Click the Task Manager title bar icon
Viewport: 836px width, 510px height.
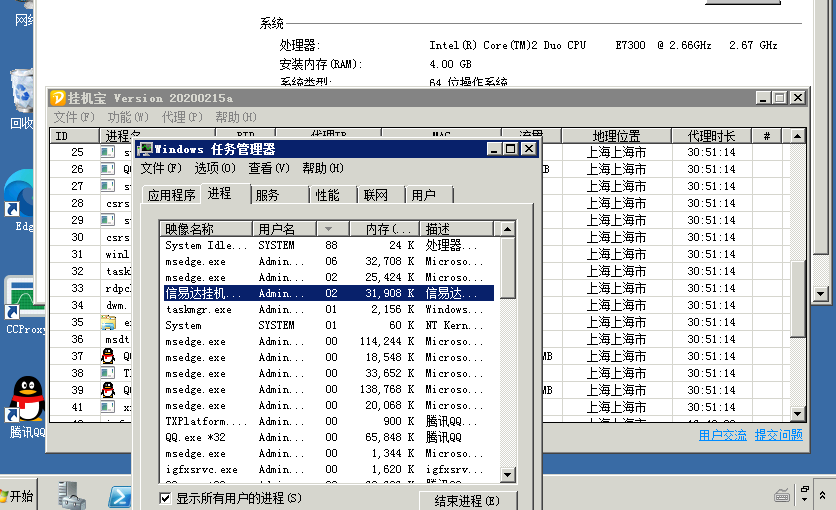click(144, 149)
